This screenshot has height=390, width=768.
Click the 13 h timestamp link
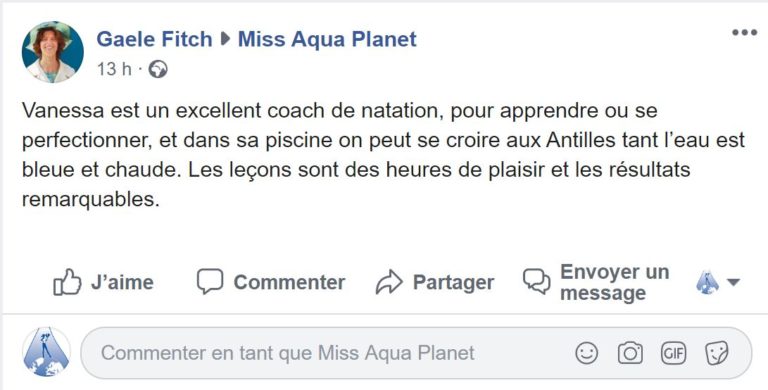114,69
